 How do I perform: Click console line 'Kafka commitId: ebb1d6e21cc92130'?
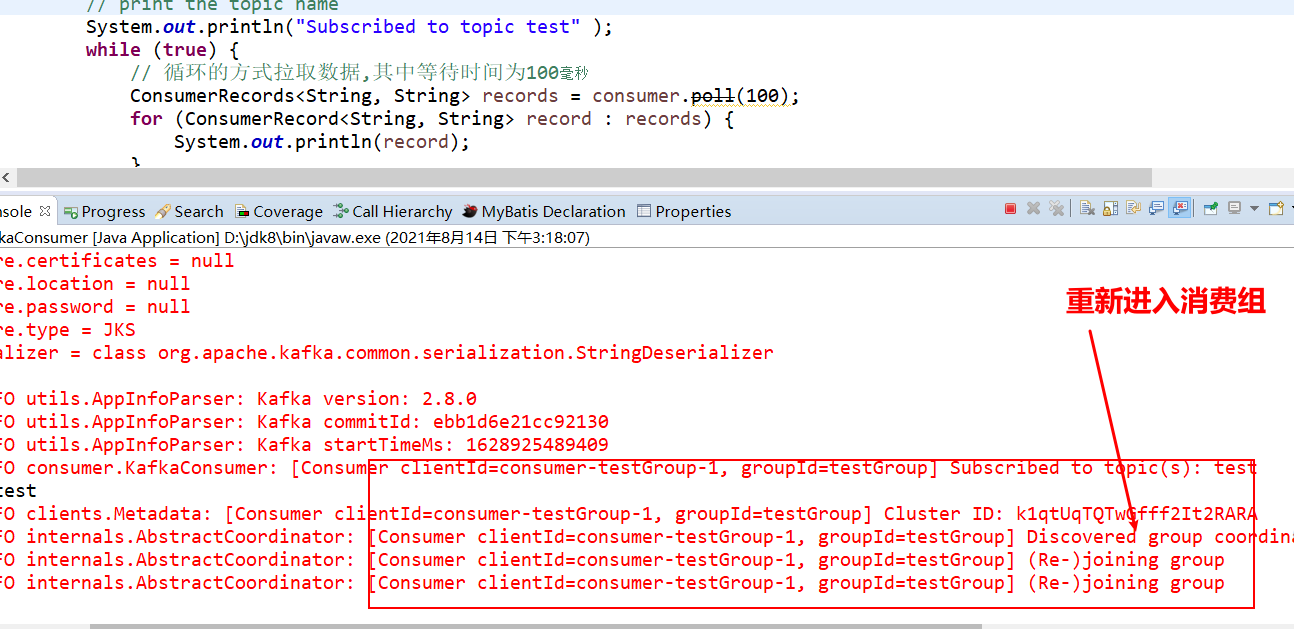pos(304,422)
